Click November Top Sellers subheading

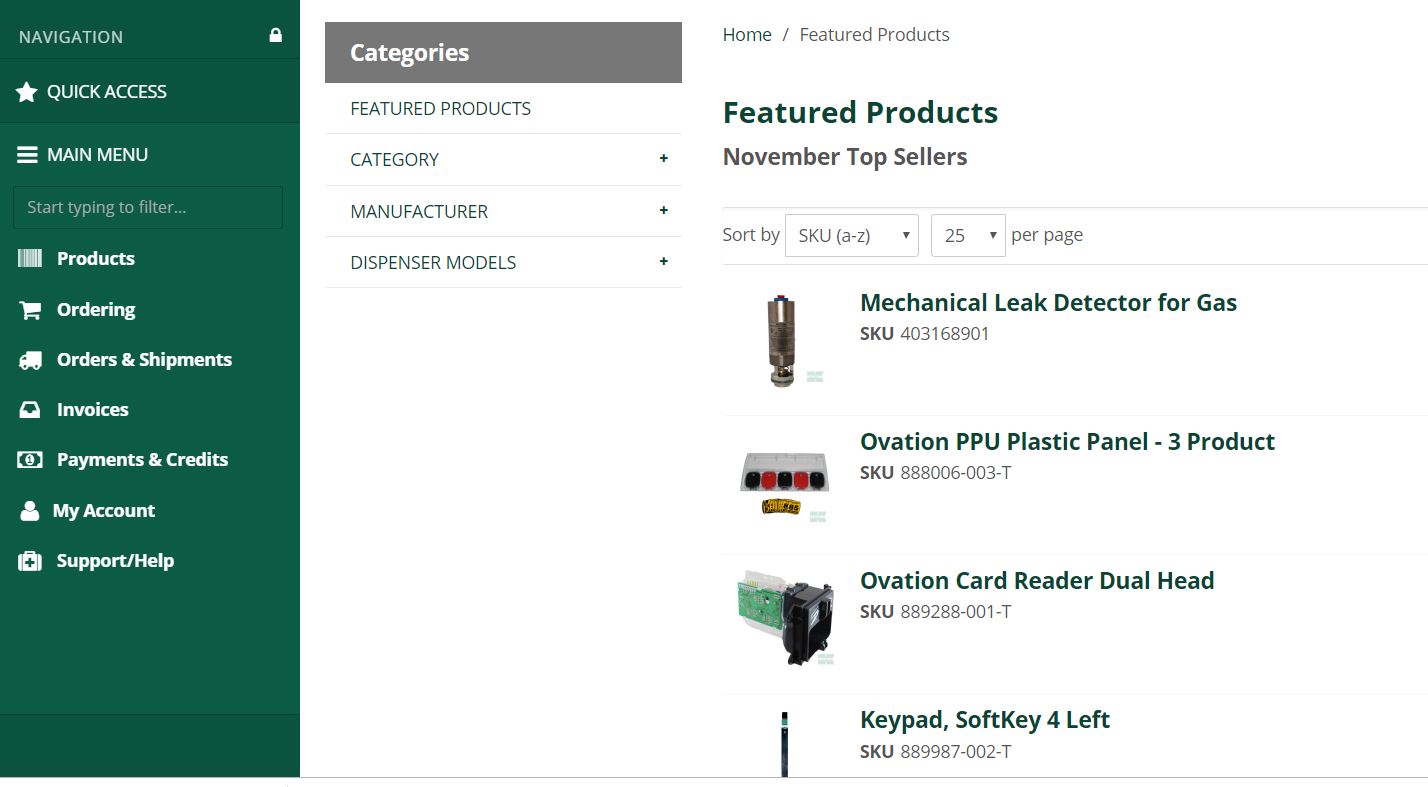tap(845, 157)
